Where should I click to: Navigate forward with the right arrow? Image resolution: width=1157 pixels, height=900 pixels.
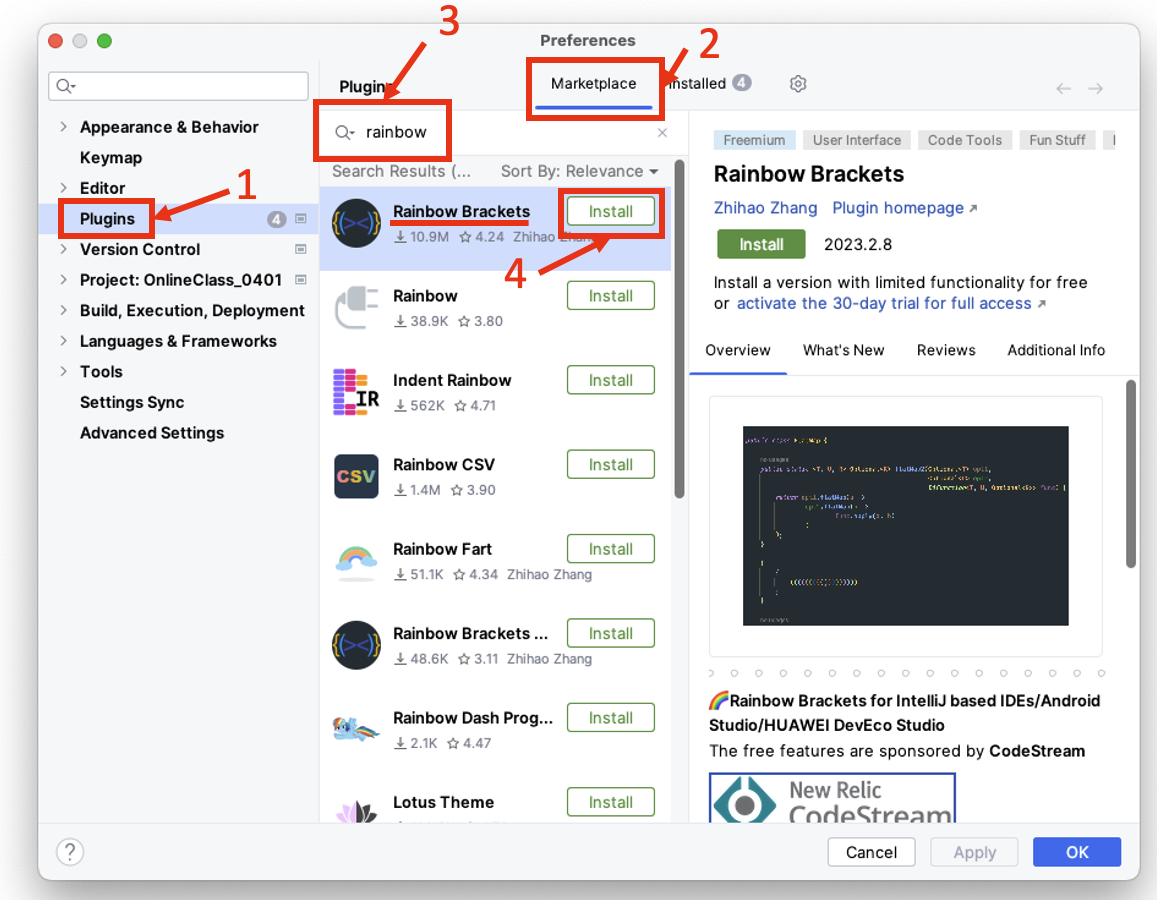[1096, 89]
